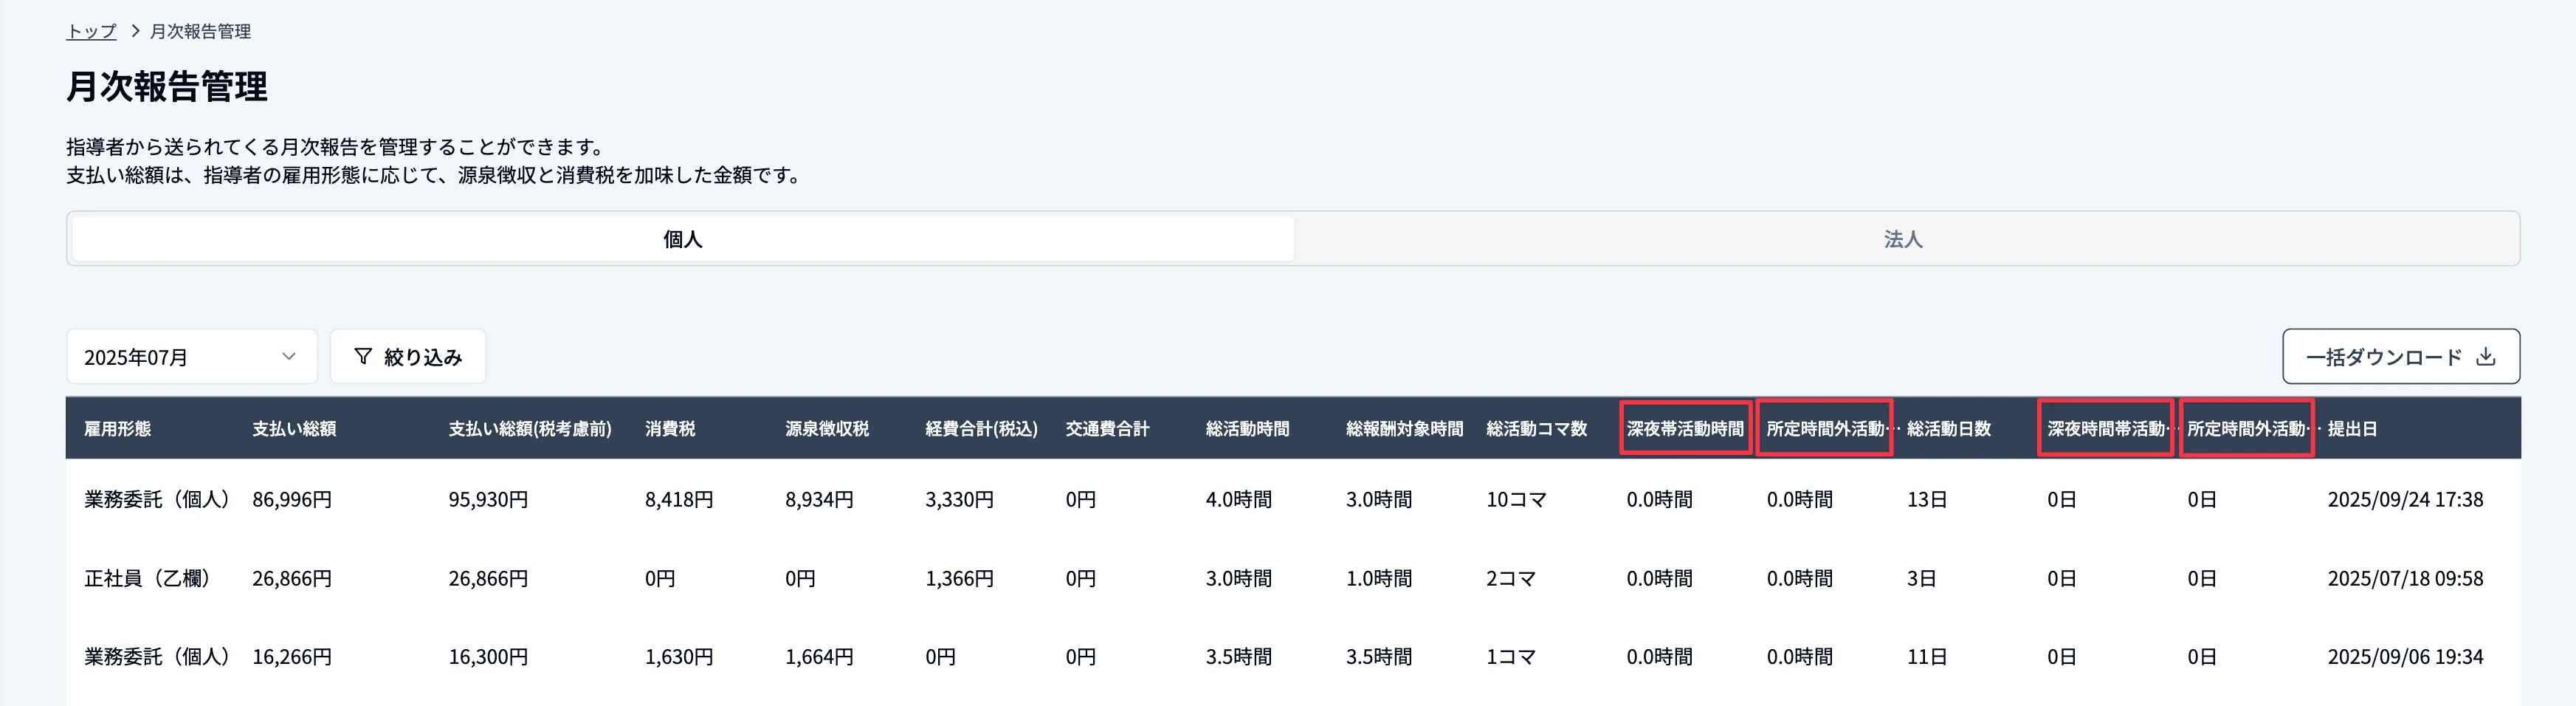This screenshot has width=2576, height=706.
Task: Select the 源泉徴収税 column header
Action: click(826, 429)
